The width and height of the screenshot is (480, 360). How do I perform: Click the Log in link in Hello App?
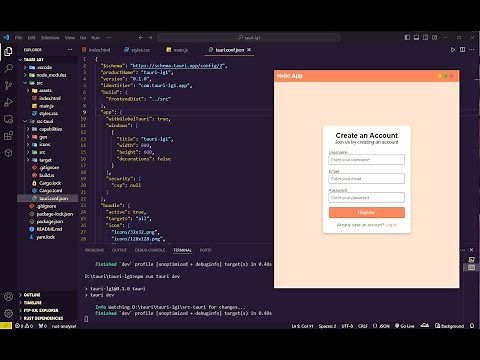(x=391, y=225)
